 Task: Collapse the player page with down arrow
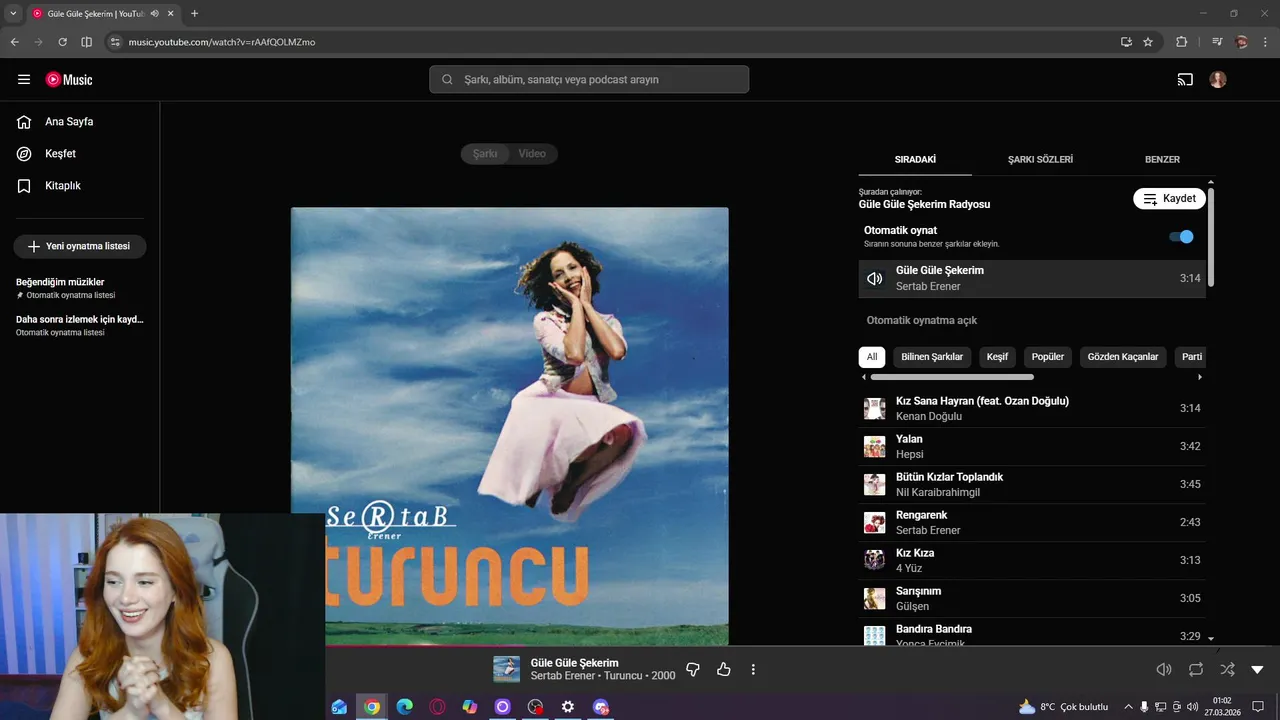pos(1258,669)
